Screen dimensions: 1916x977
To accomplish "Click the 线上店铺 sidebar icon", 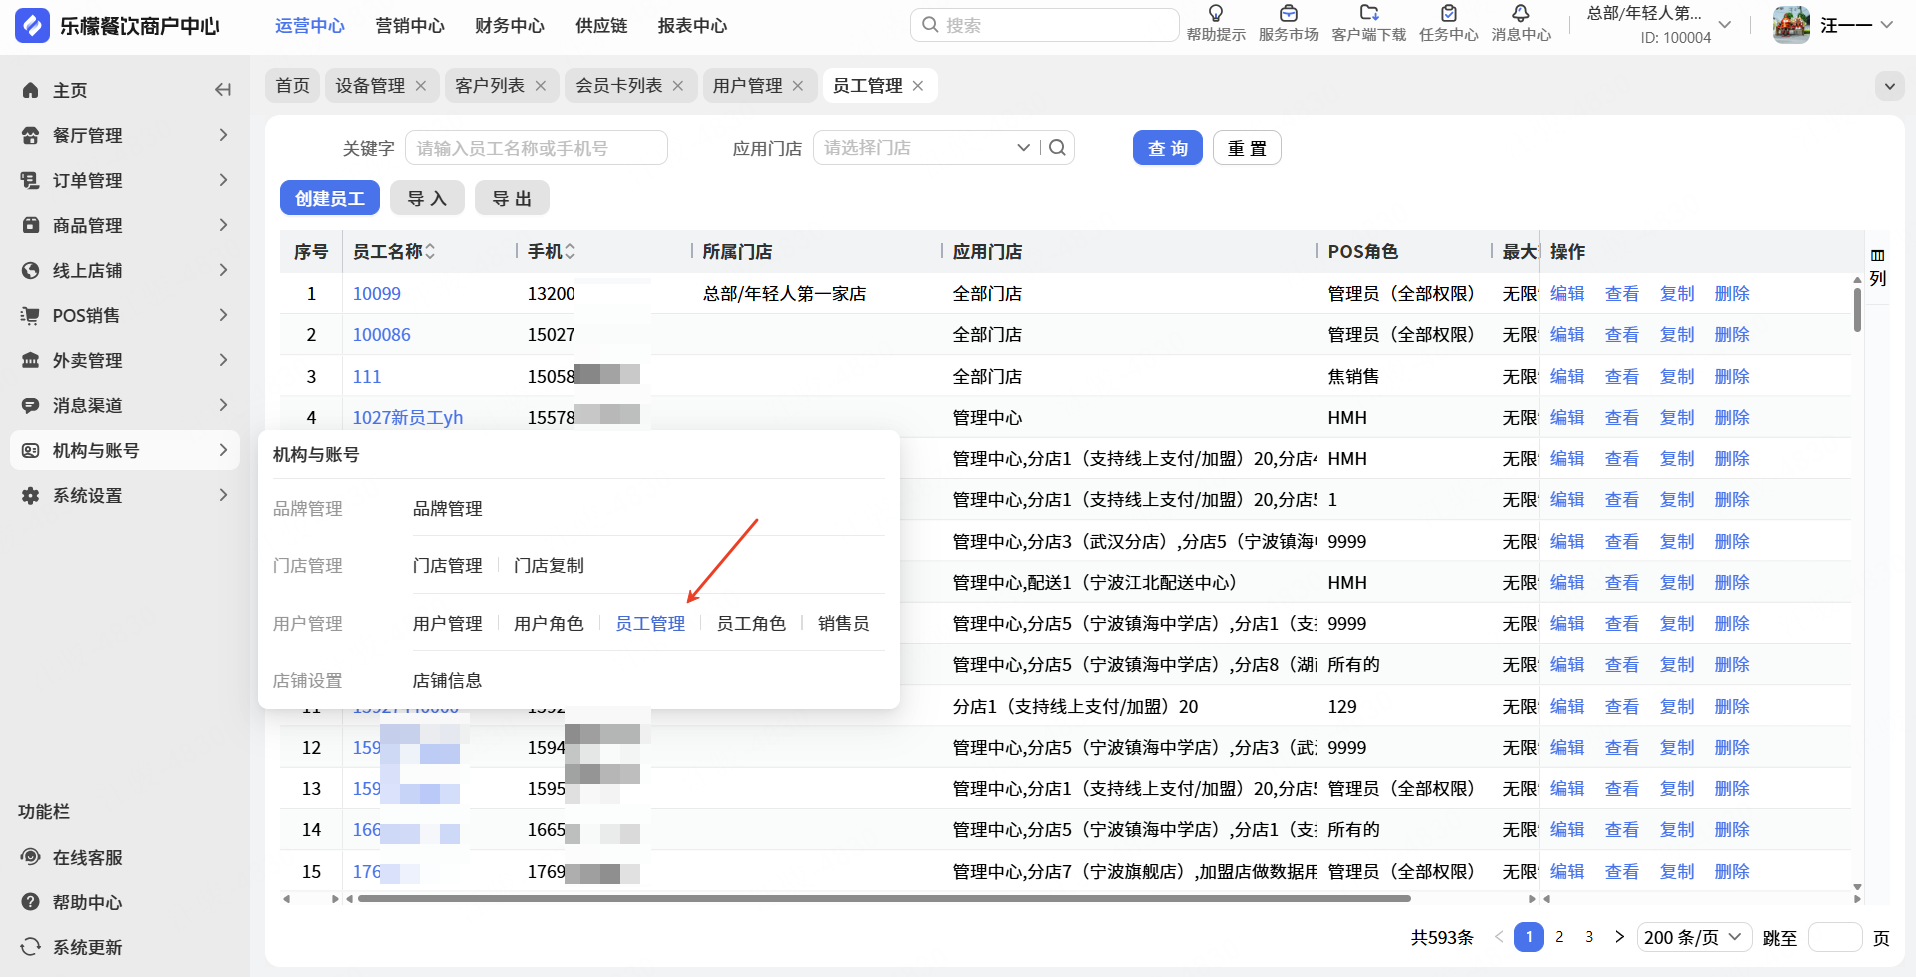I will click(31, 270).
